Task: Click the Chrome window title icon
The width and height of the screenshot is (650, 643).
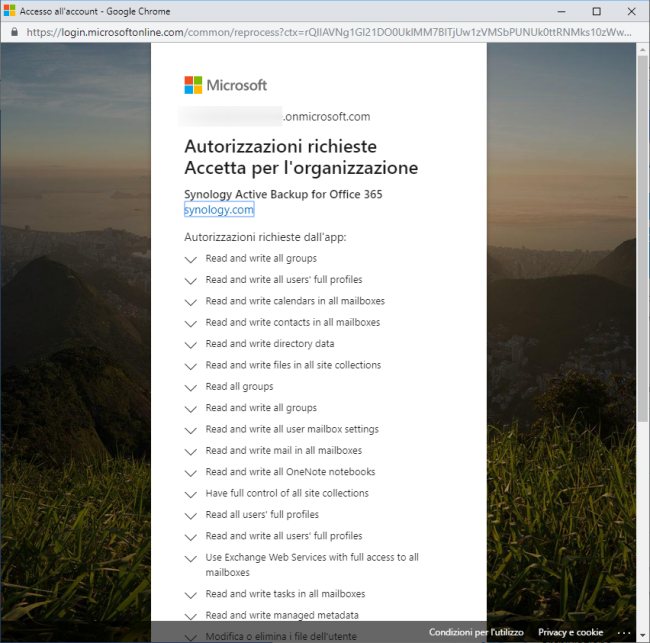Action: click(9, 11)
